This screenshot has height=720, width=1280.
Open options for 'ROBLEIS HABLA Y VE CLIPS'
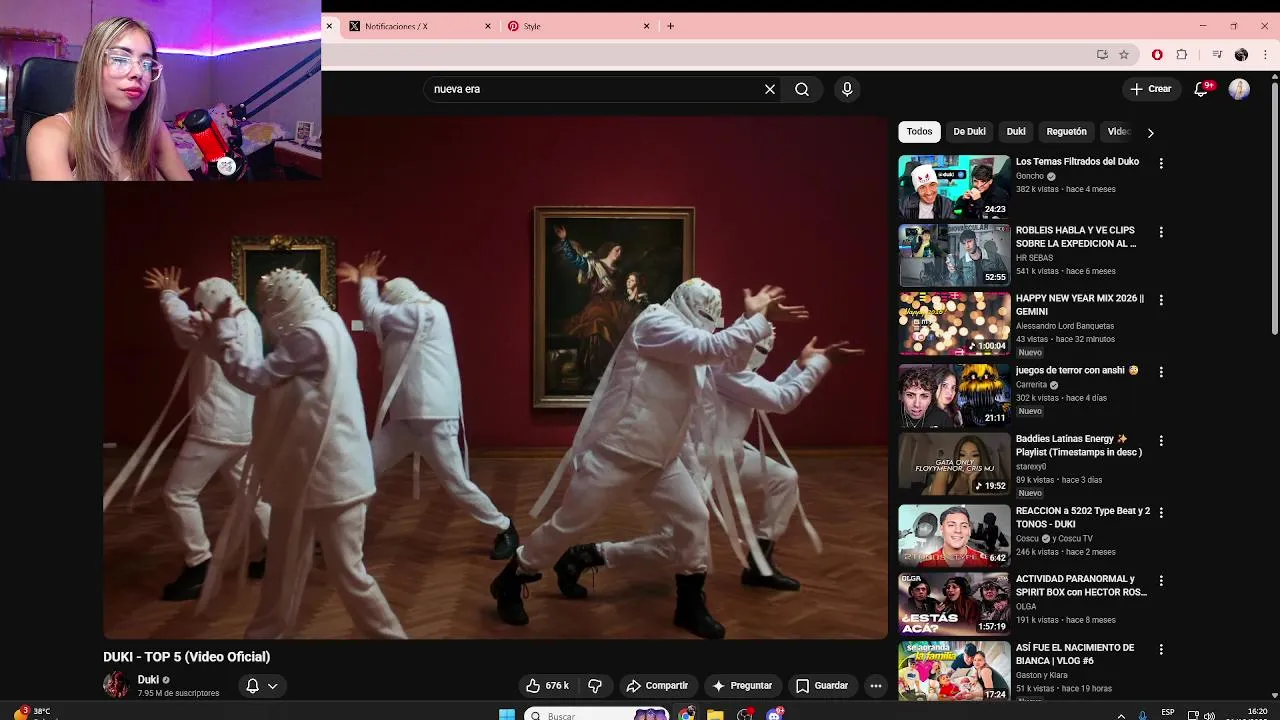pyautogui.click(x=1161, y=232)
